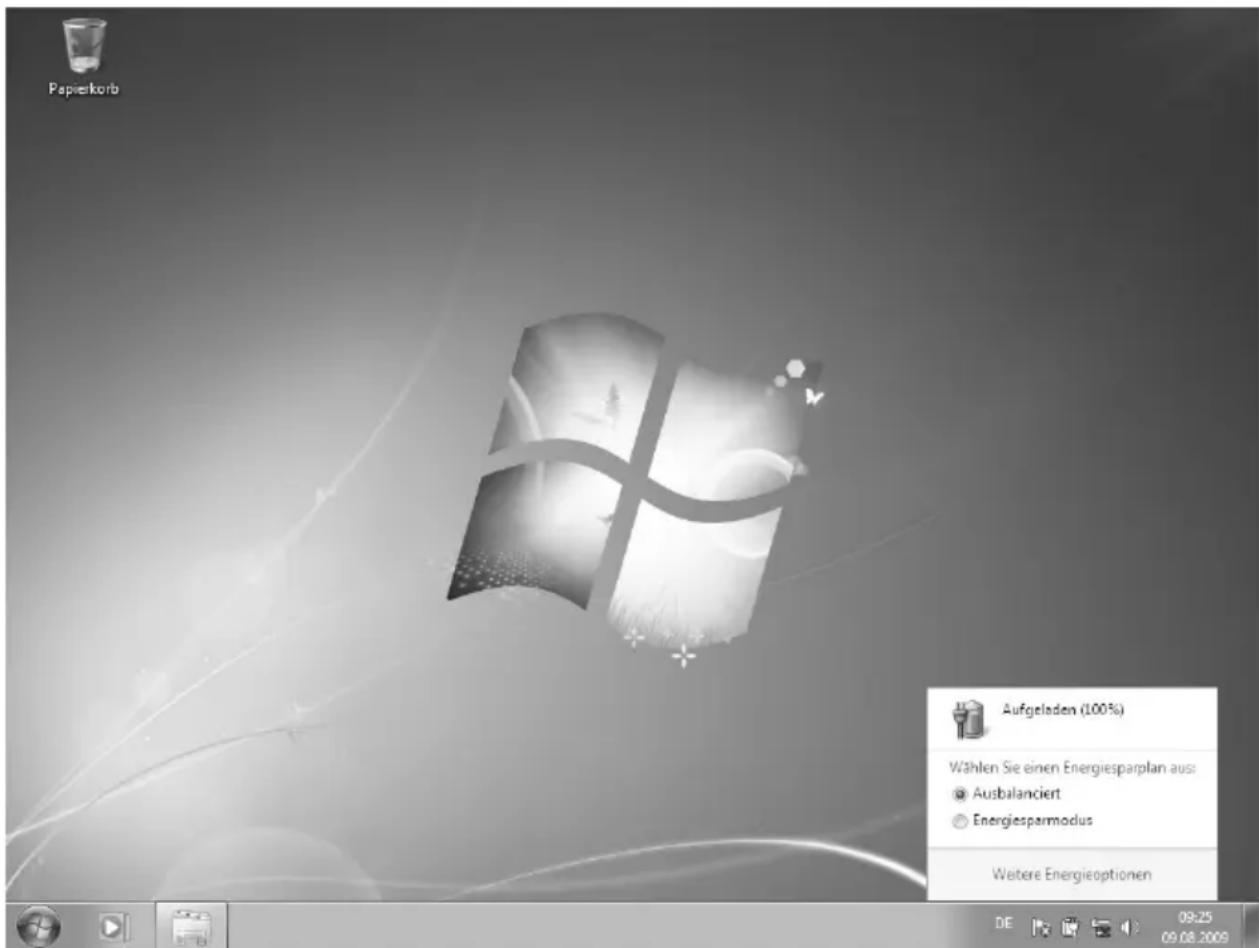This screenshot has height=948, width=1259.
Task: Select the Ausbalanciert power plan
Action: coord(1006,793)
